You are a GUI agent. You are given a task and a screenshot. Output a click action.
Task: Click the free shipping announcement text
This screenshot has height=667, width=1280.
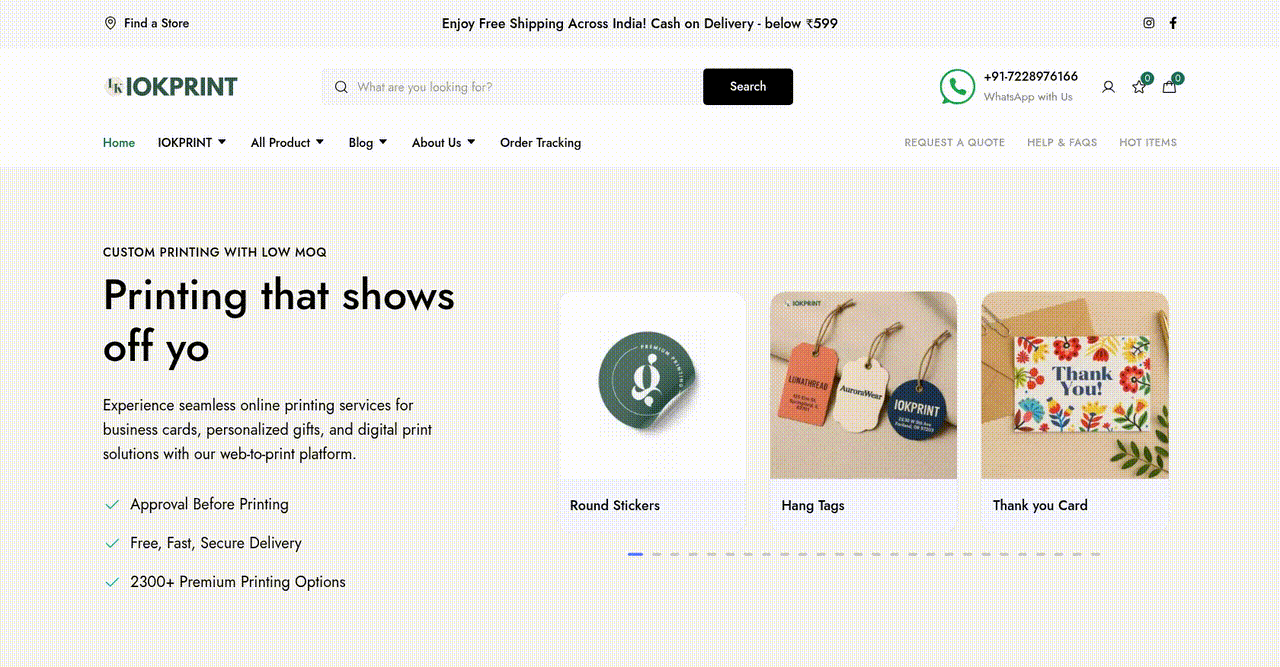coord(640,23)
